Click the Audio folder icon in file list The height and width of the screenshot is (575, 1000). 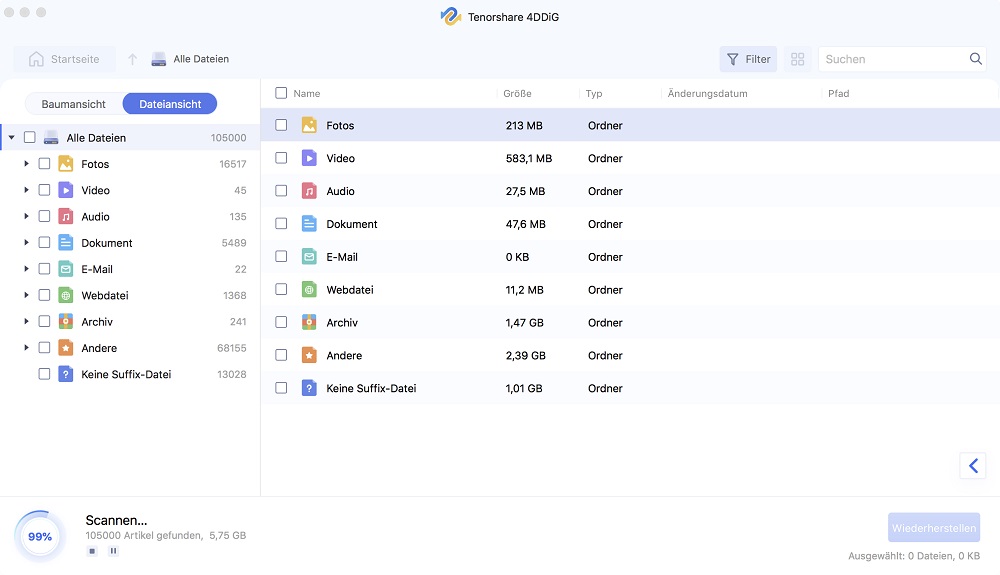point(309,191)
